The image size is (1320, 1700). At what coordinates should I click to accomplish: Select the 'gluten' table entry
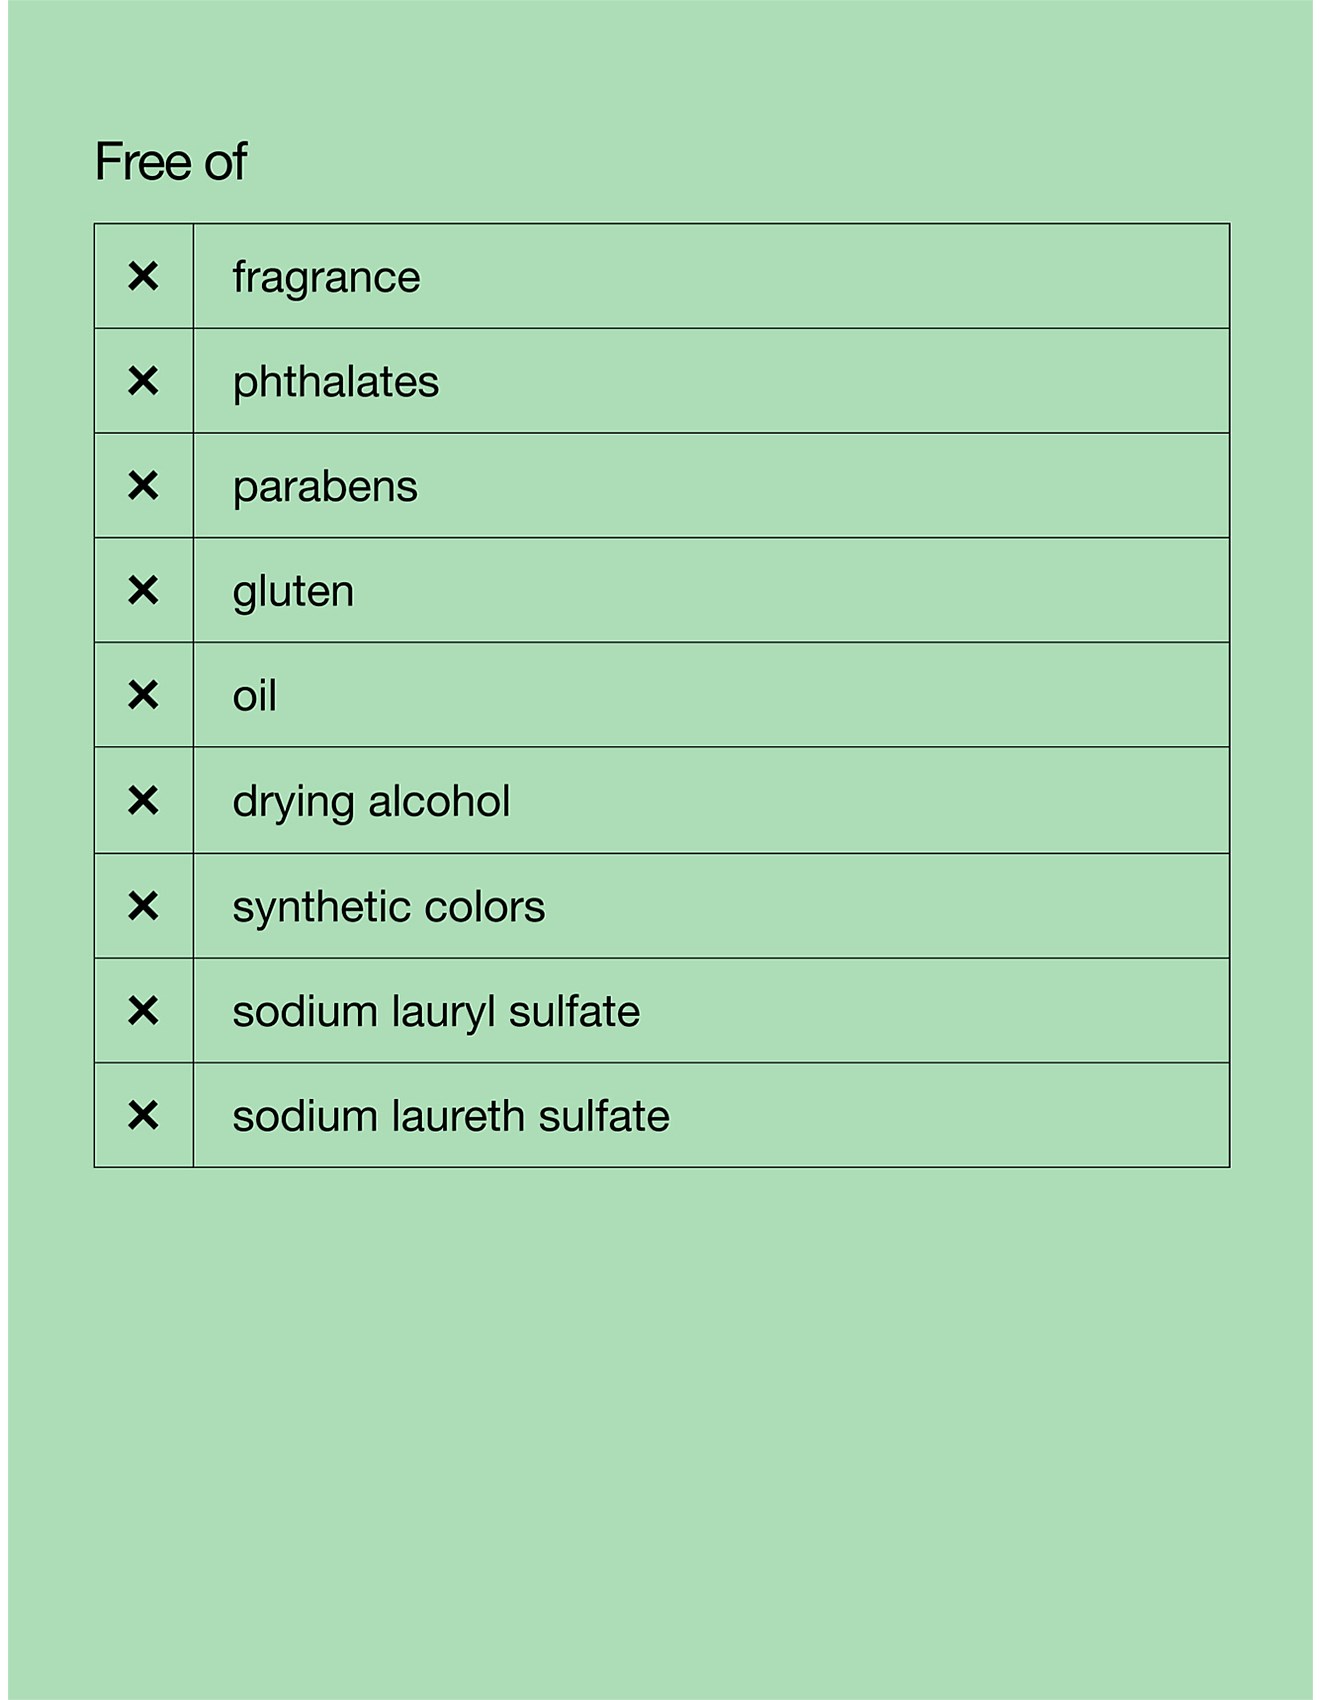pos(293,592)
